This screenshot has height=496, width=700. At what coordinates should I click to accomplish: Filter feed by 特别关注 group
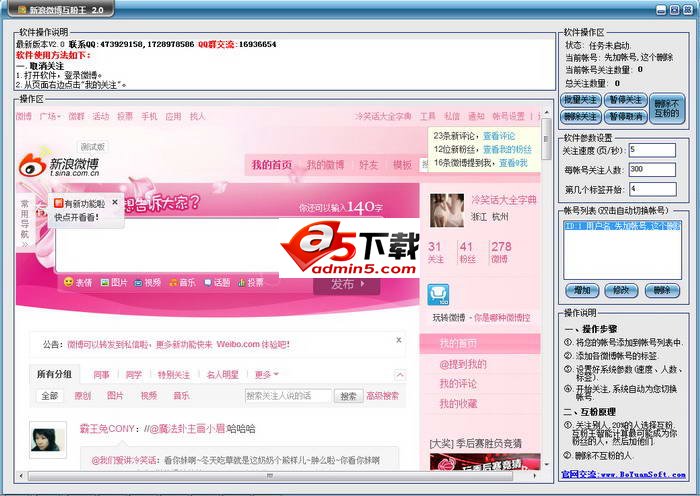(x=174, y=375)
